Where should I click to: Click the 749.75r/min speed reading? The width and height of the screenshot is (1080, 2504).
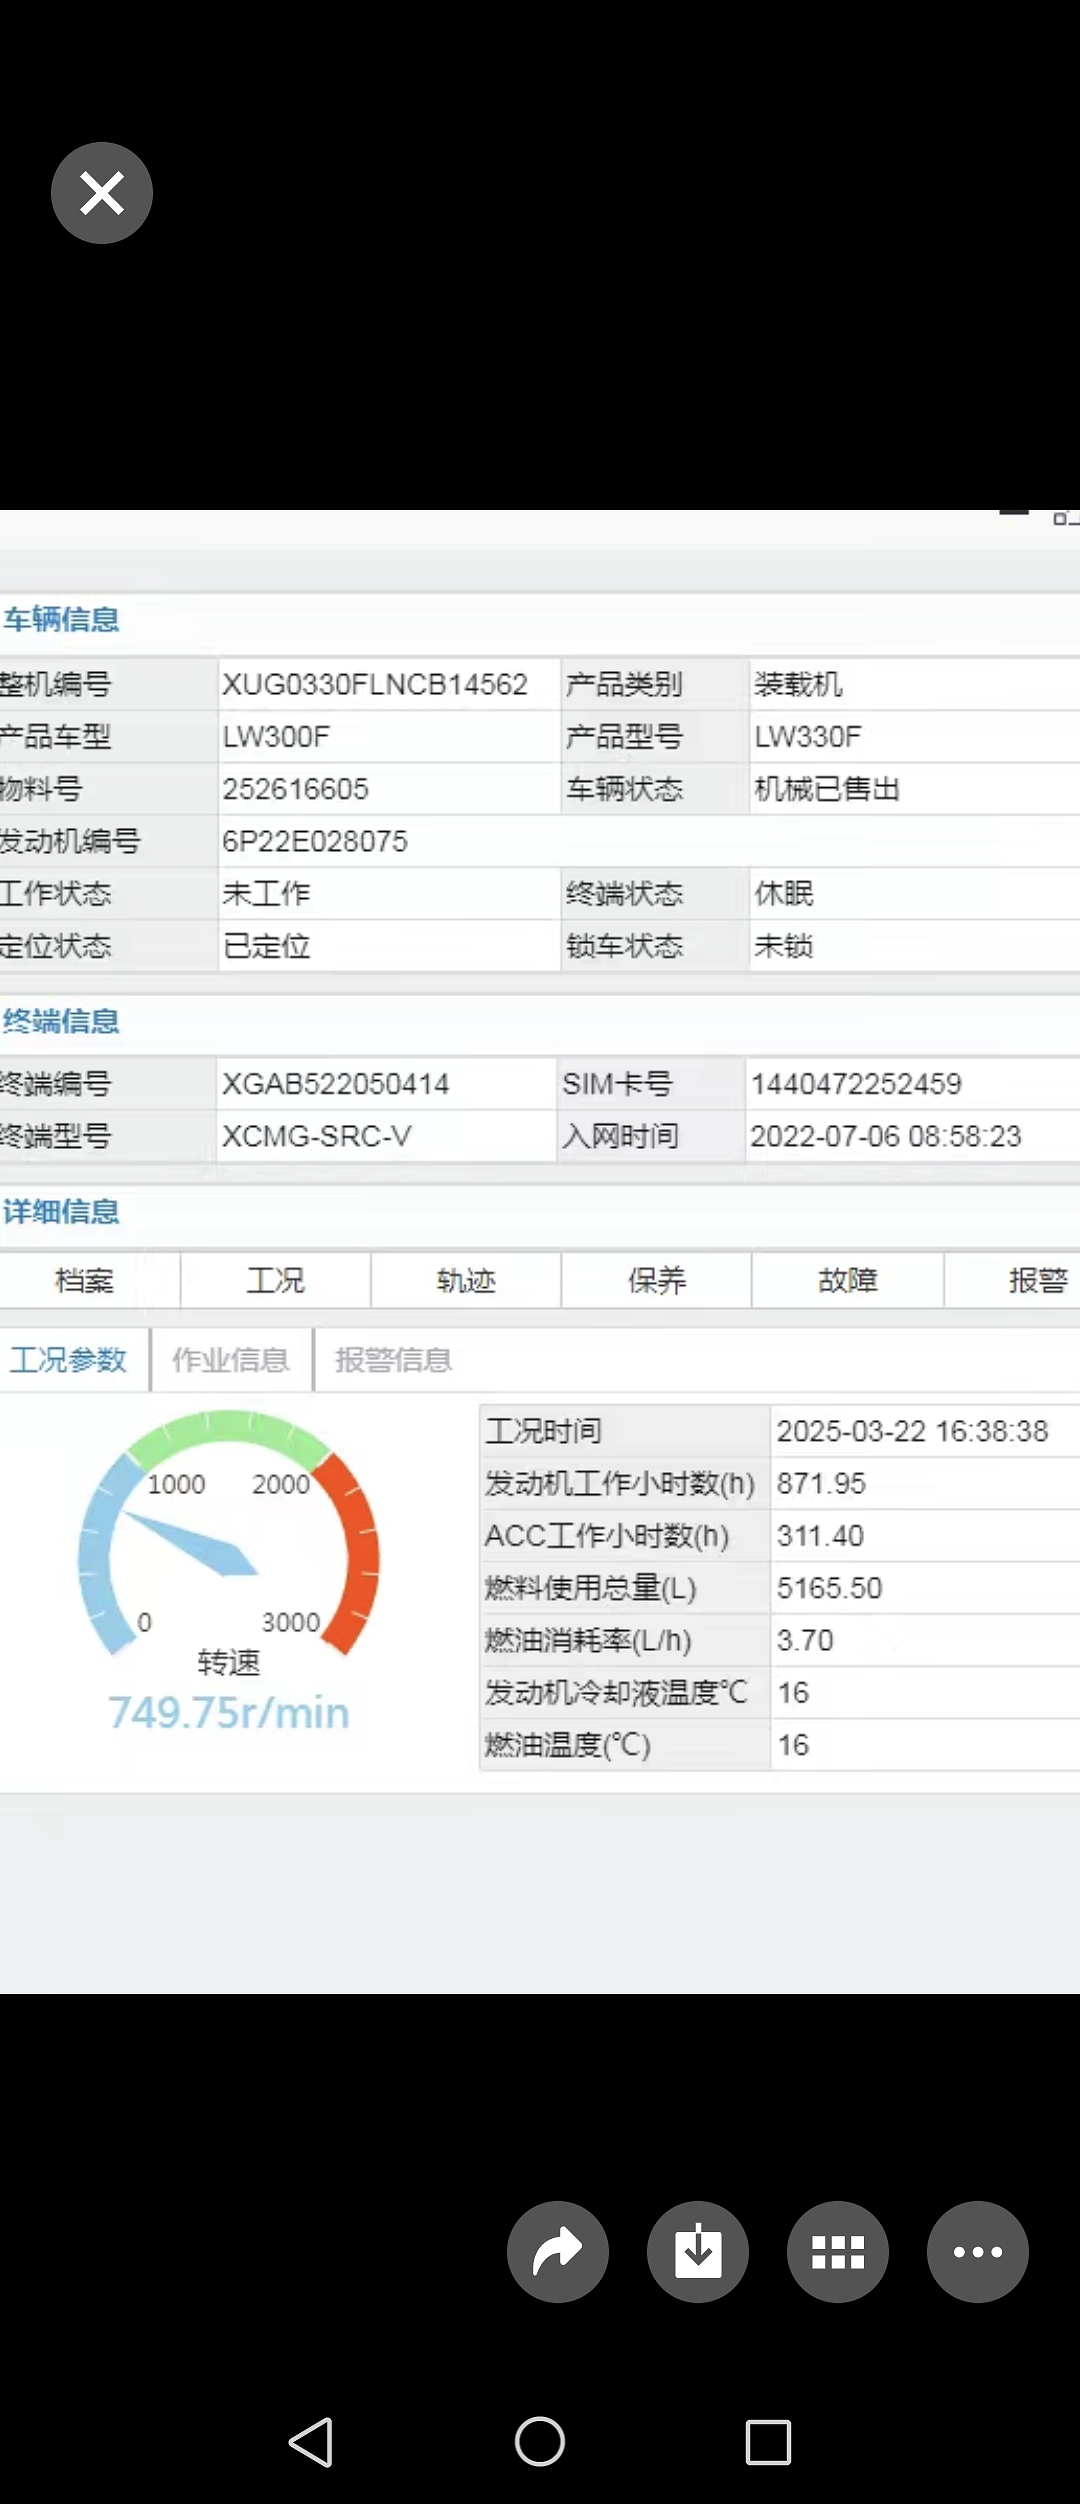[229, 1713]
